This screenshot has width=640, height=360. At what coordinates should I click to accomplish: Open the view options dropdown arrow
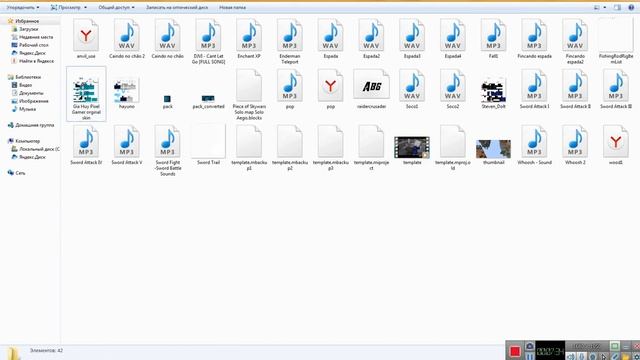[x=605, y=7]
